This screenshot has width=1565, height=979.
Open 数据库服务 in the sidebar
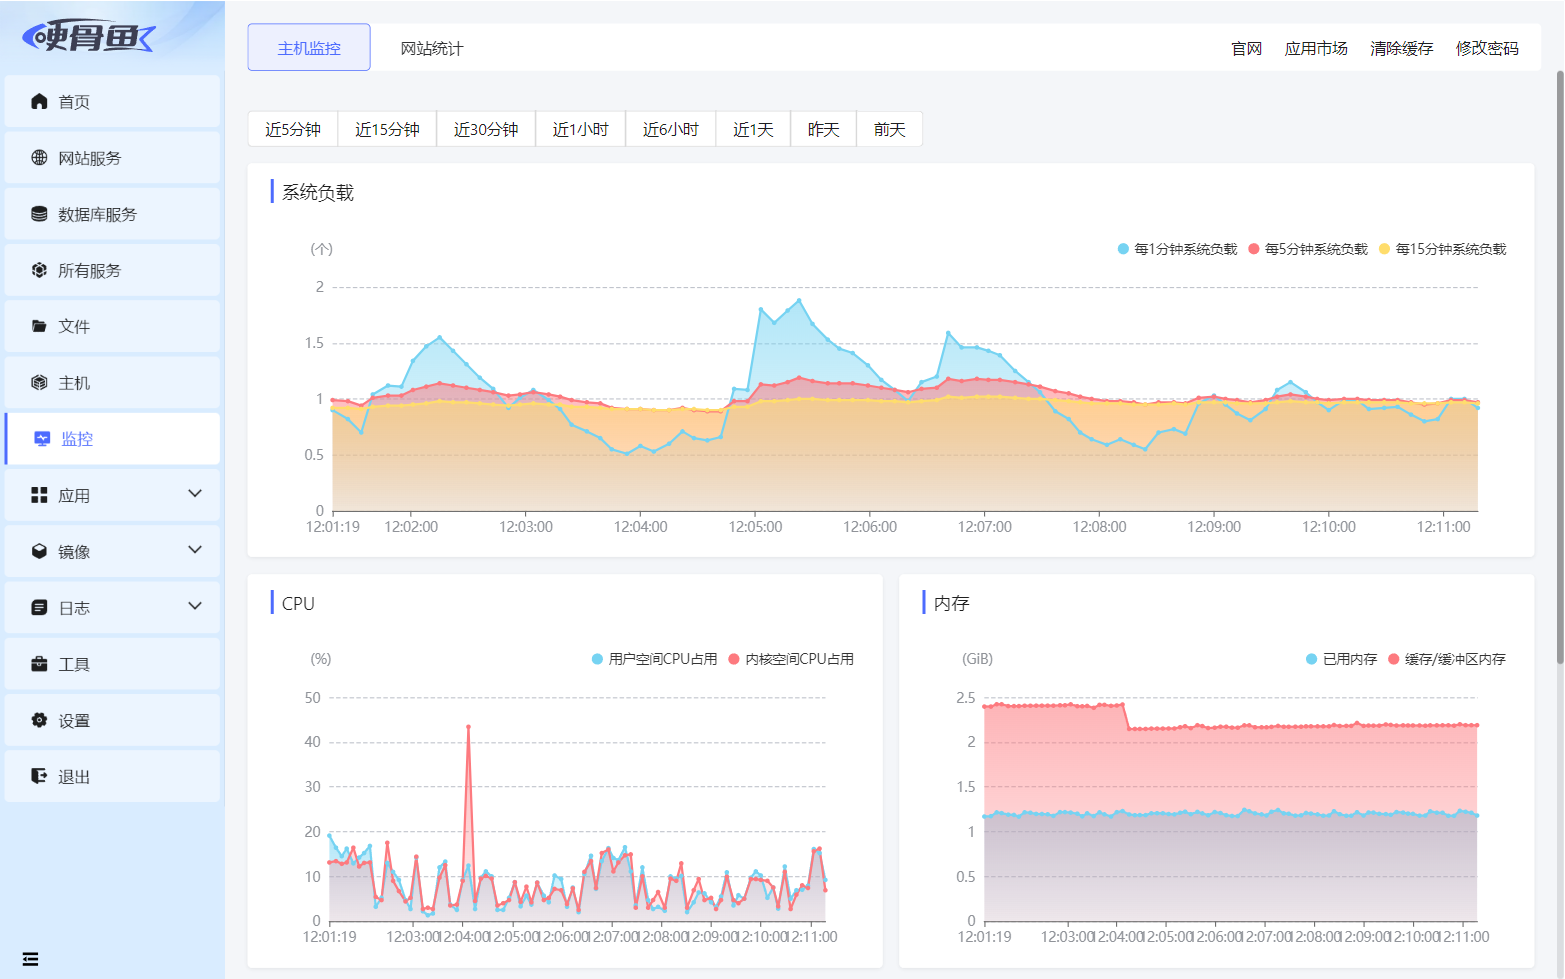(x=112, y=214)
